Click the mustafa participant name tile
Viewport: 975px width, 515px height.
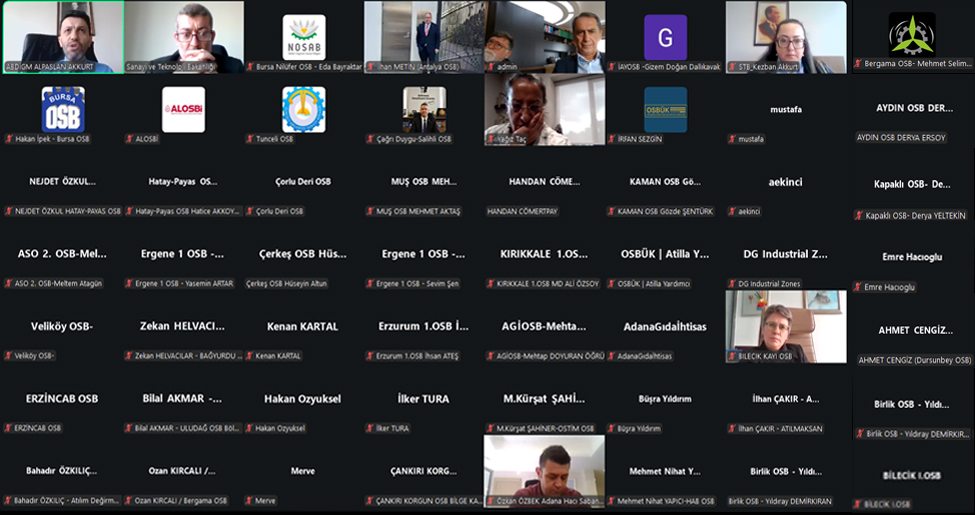785,110
